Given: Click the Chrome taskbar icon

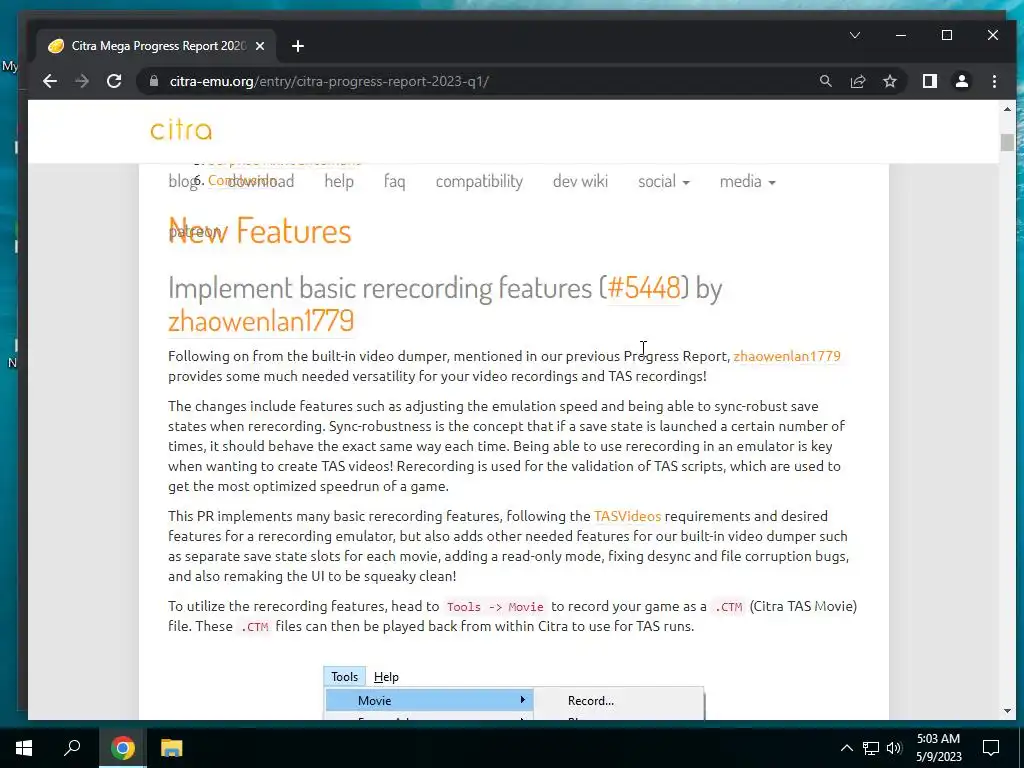Looking at the screenshot, I should click(x=122, y=748).
